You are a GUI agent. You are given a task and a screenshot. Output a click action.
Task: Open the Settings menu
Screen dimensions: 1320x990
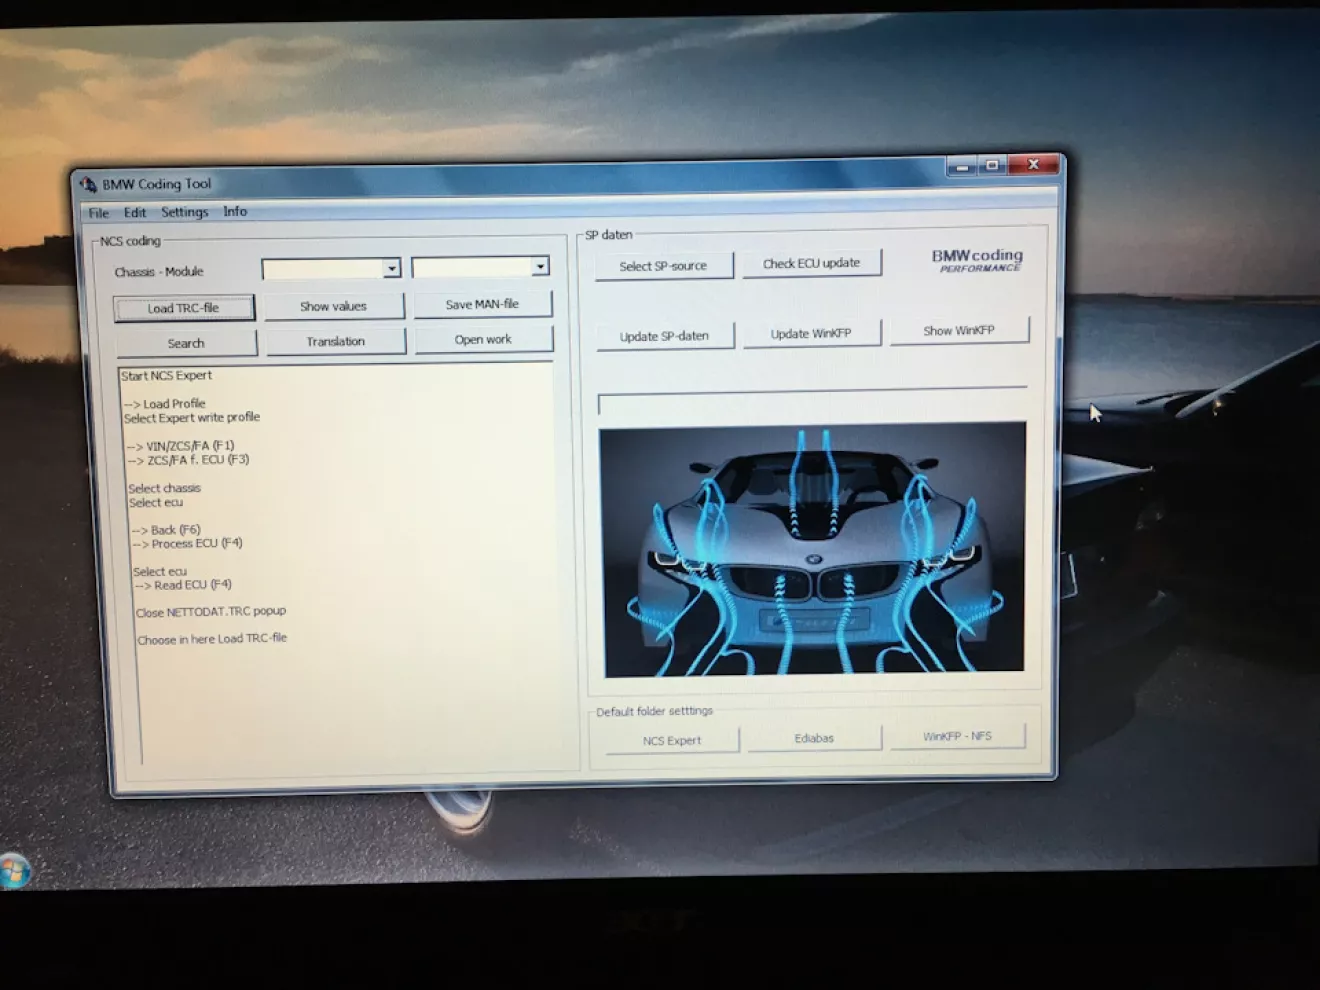click(185, 212)
